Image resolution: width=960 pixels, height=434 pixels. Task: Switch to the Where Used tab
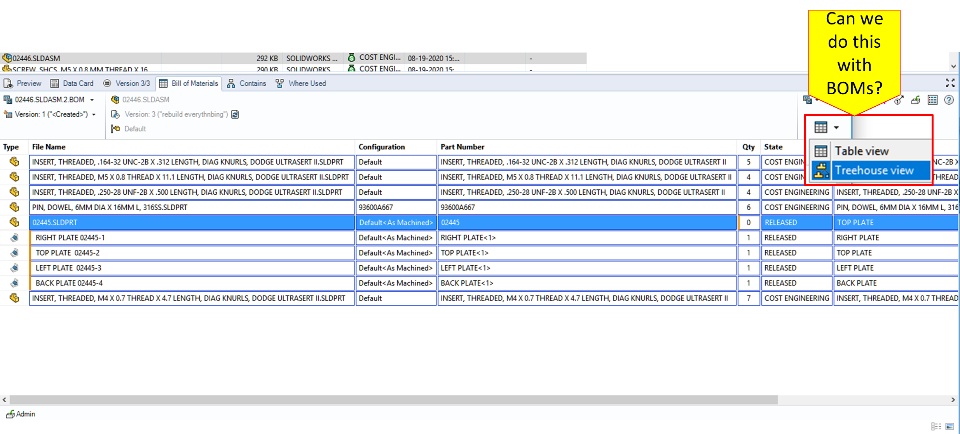click(301, 83)
